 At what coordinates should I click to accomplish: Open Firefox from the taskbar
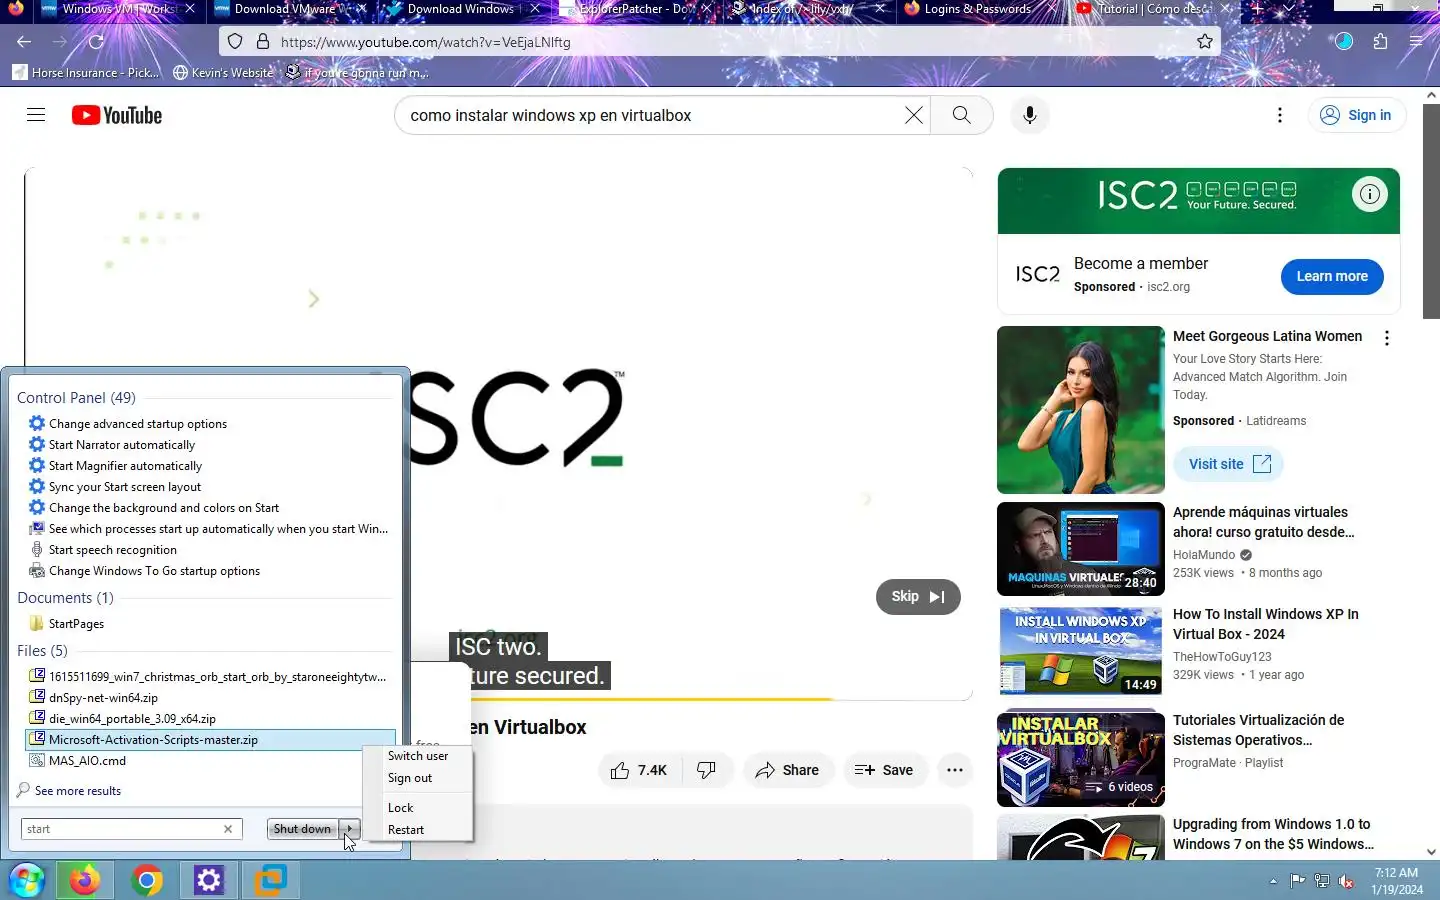[x=84, y=880]
